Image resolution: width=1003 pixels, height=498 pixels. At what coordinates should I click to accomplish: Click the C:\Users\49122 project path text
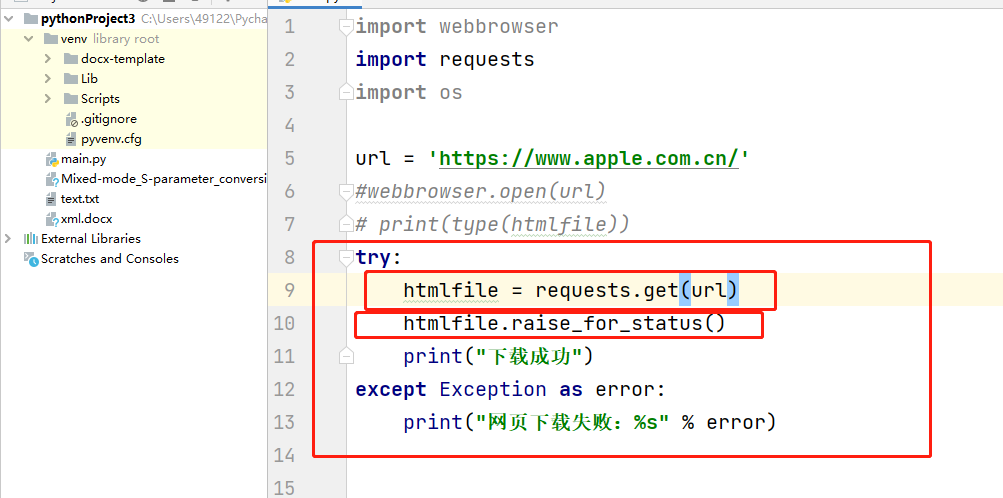(205, 19)
